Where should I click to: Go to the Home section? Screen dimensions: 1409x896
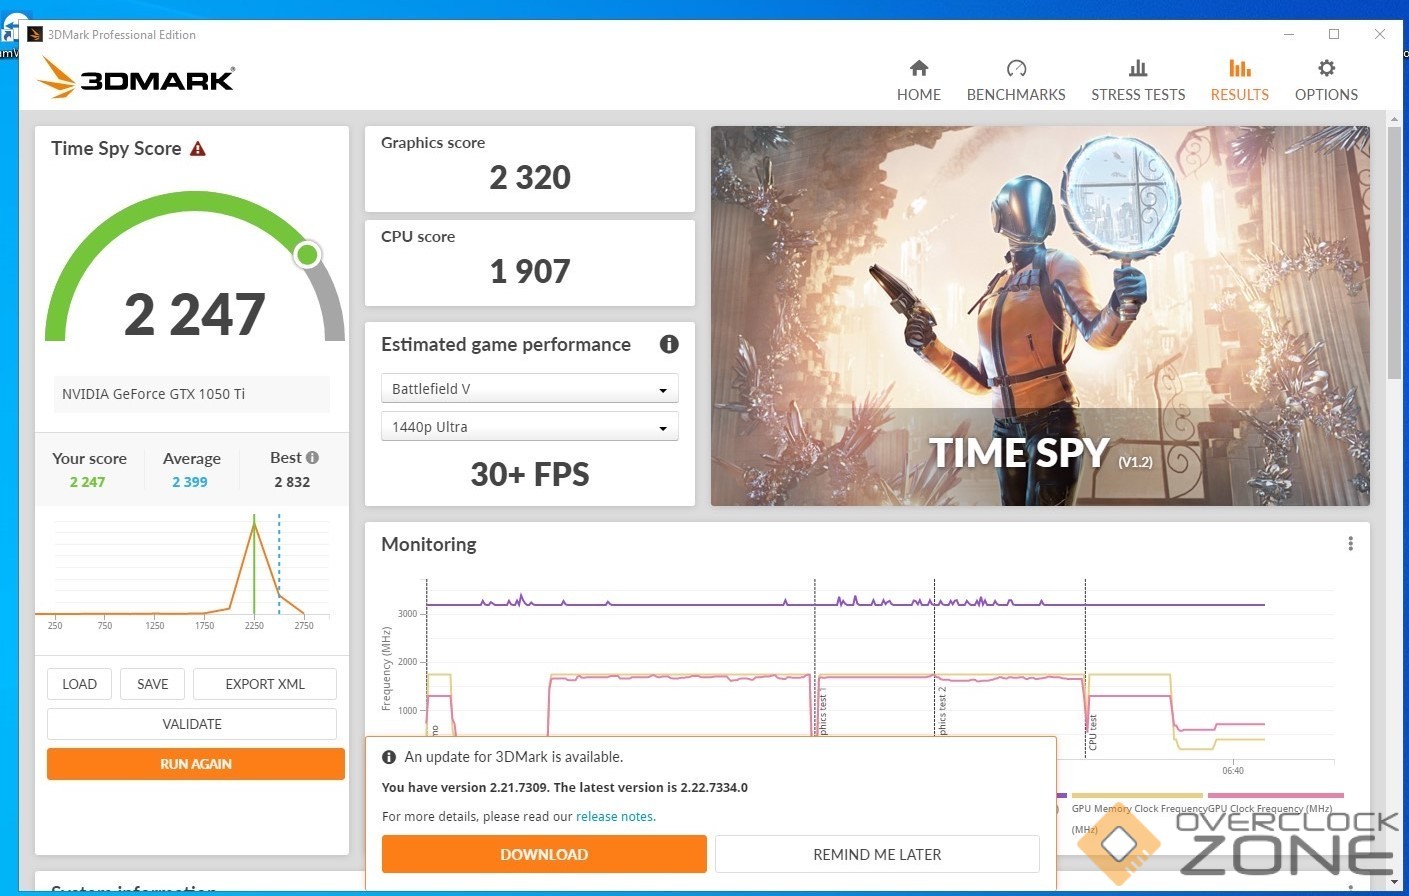click(x=919, y=80)
